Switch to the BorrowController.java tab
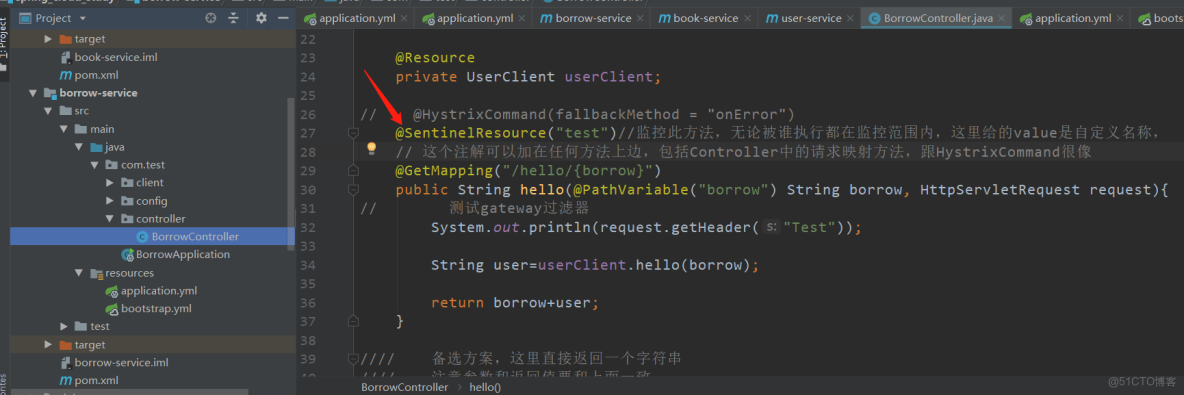 pos(937,18)
